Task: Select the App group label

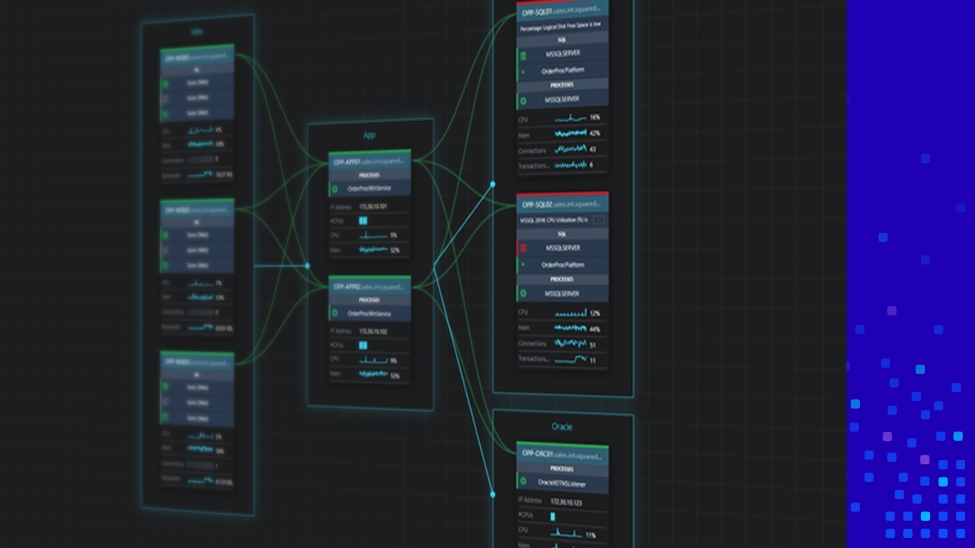Action: click(x=369, y=135)
